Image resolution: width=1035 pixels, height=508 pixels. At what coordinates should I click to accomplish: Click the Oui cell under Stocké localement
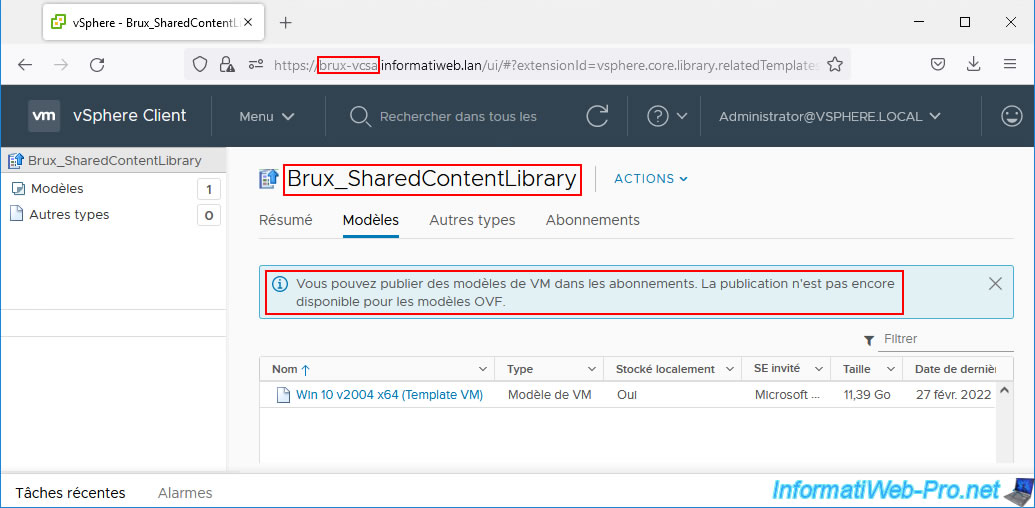point(626,395)
